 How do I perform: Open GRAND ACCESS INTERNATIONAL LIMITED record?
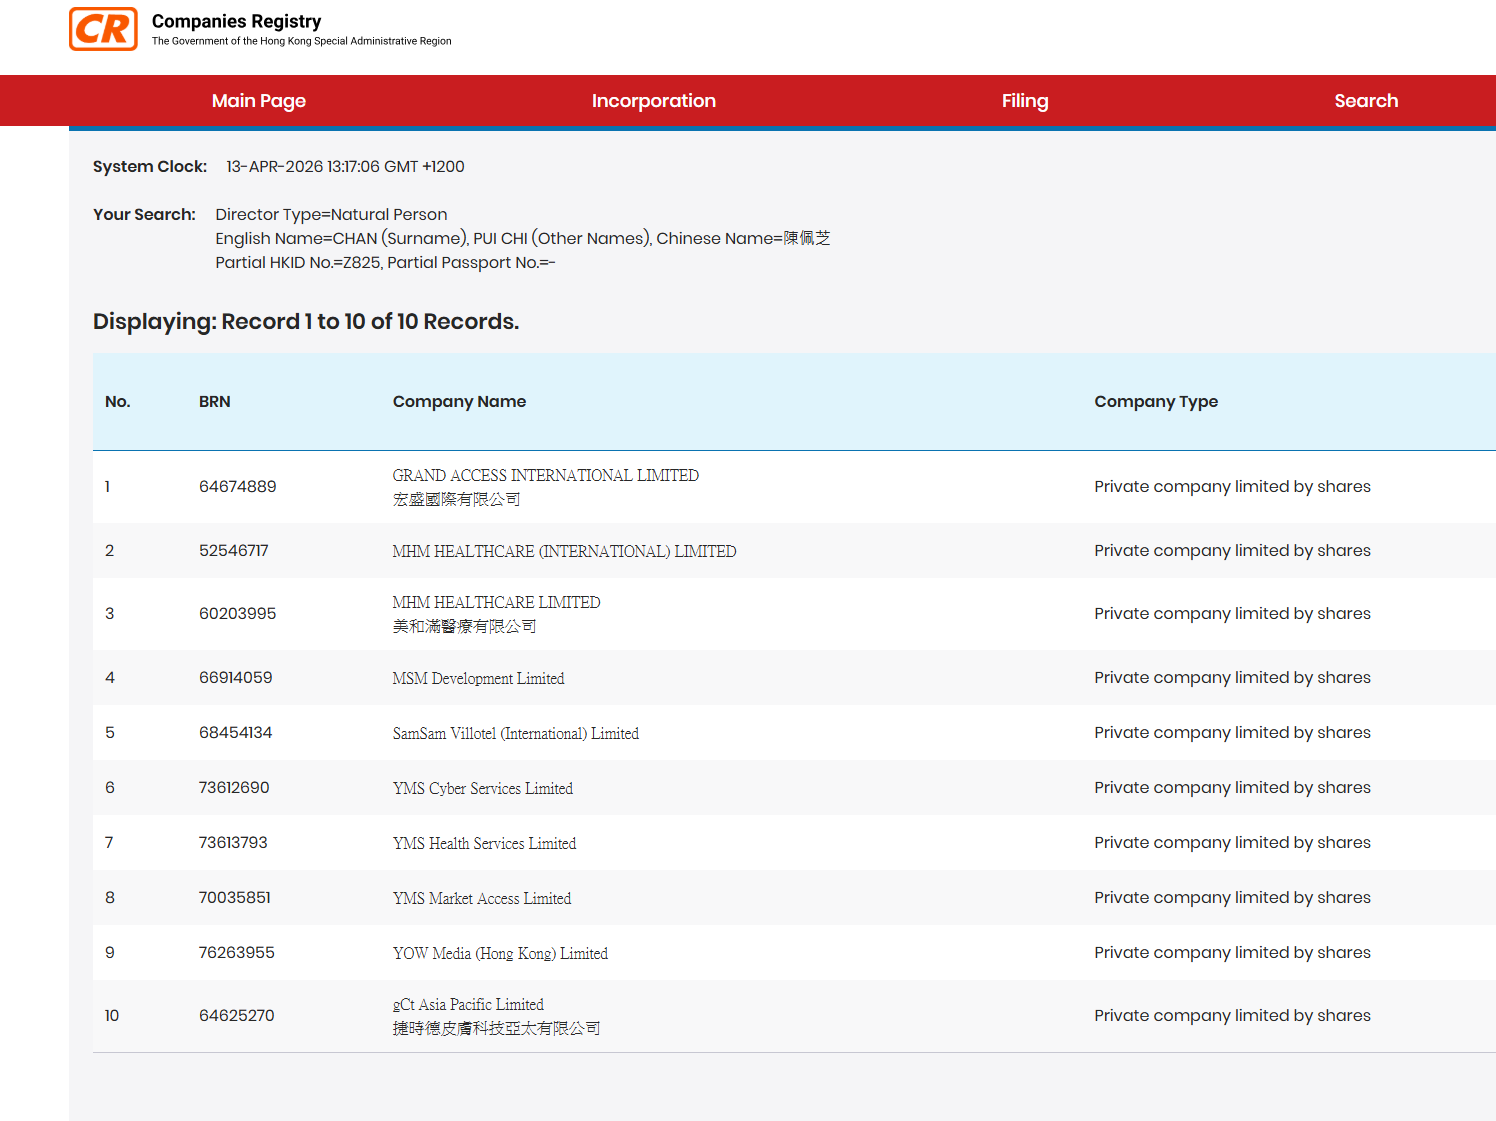pyautogui.click(x=545, y=476)
